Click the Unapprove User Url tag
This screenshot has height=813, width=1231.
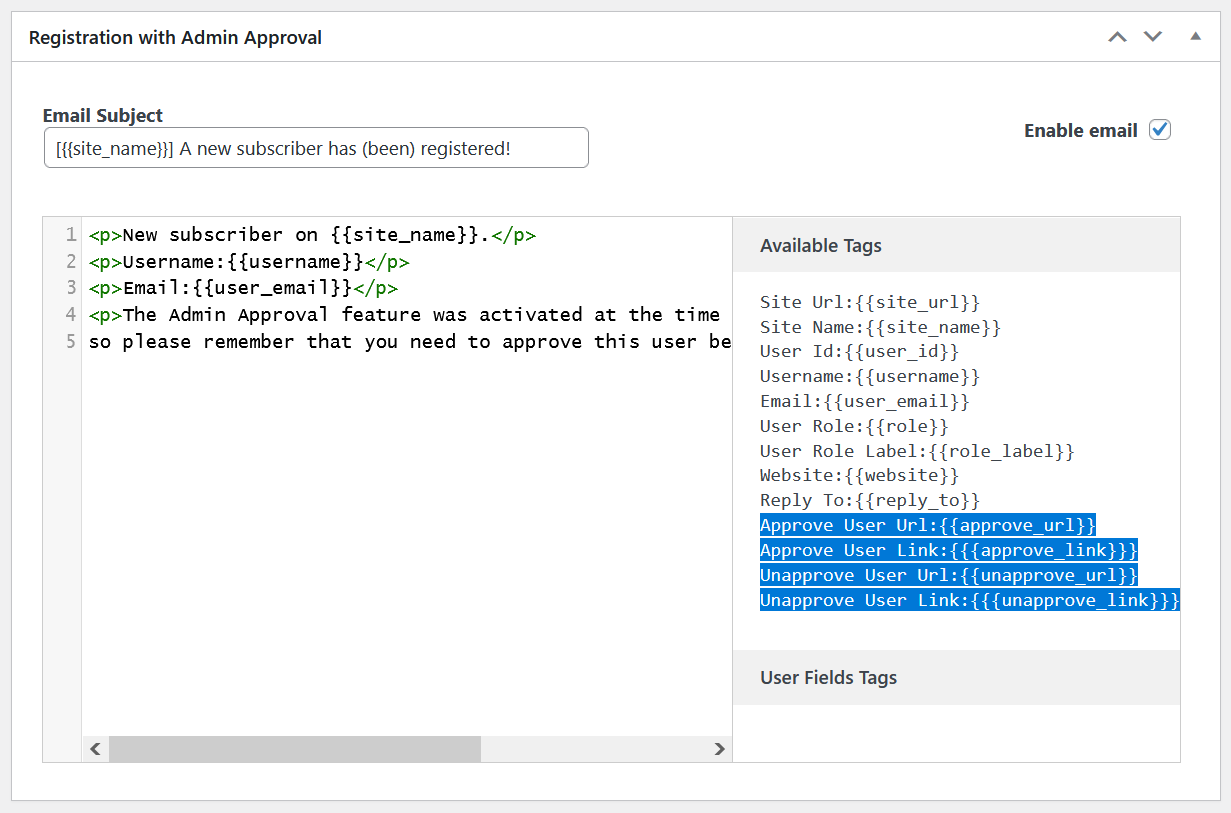(948, 576)
